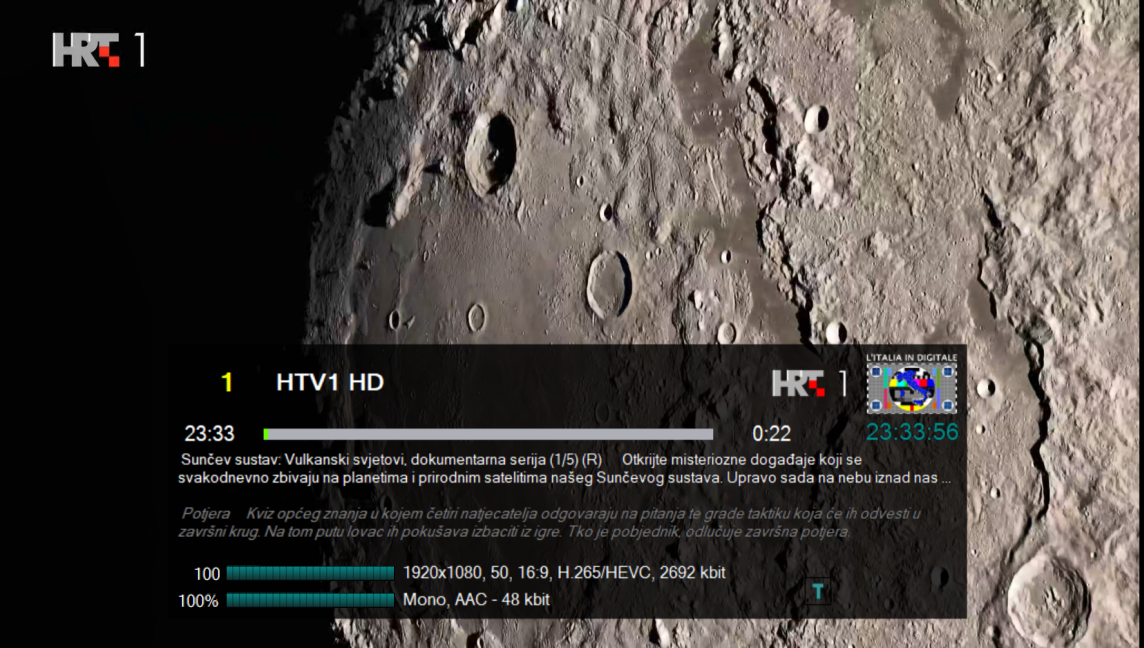Image resolution: width=1144 pixels, height=648 pixels.
Task: Select the L'Italia in Digitale test card
Action: (x=911, y=384)
